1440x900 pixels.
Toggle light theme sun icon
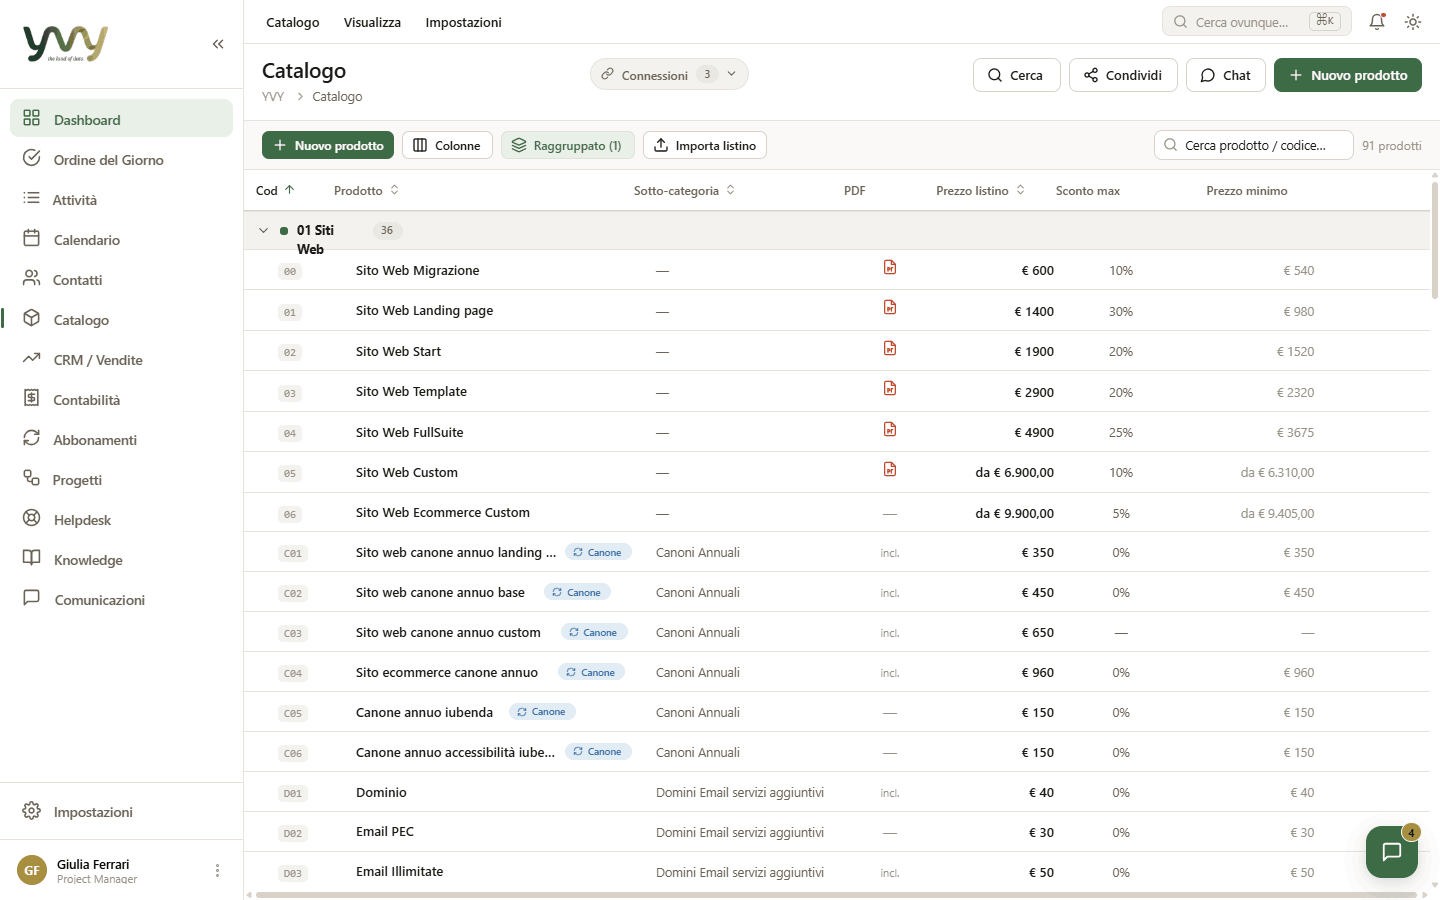click(x=1413, y=21)
